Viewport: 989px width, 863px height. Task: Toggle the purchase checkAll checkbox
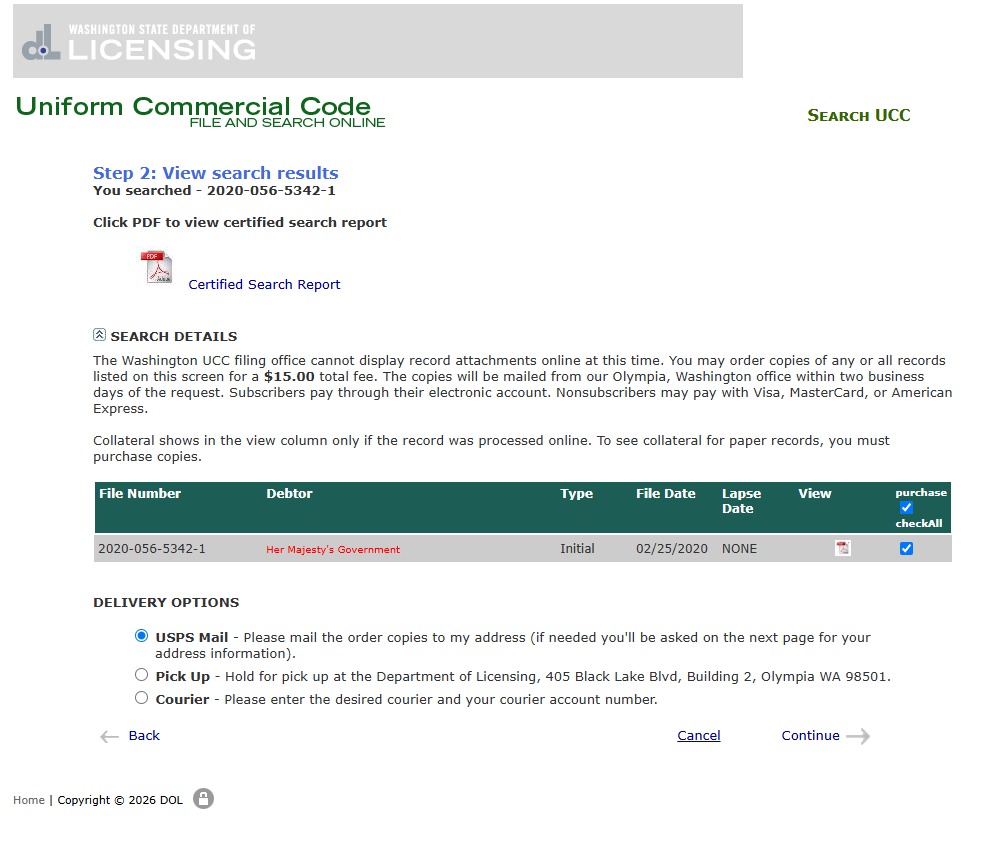(x=906, y=508)
